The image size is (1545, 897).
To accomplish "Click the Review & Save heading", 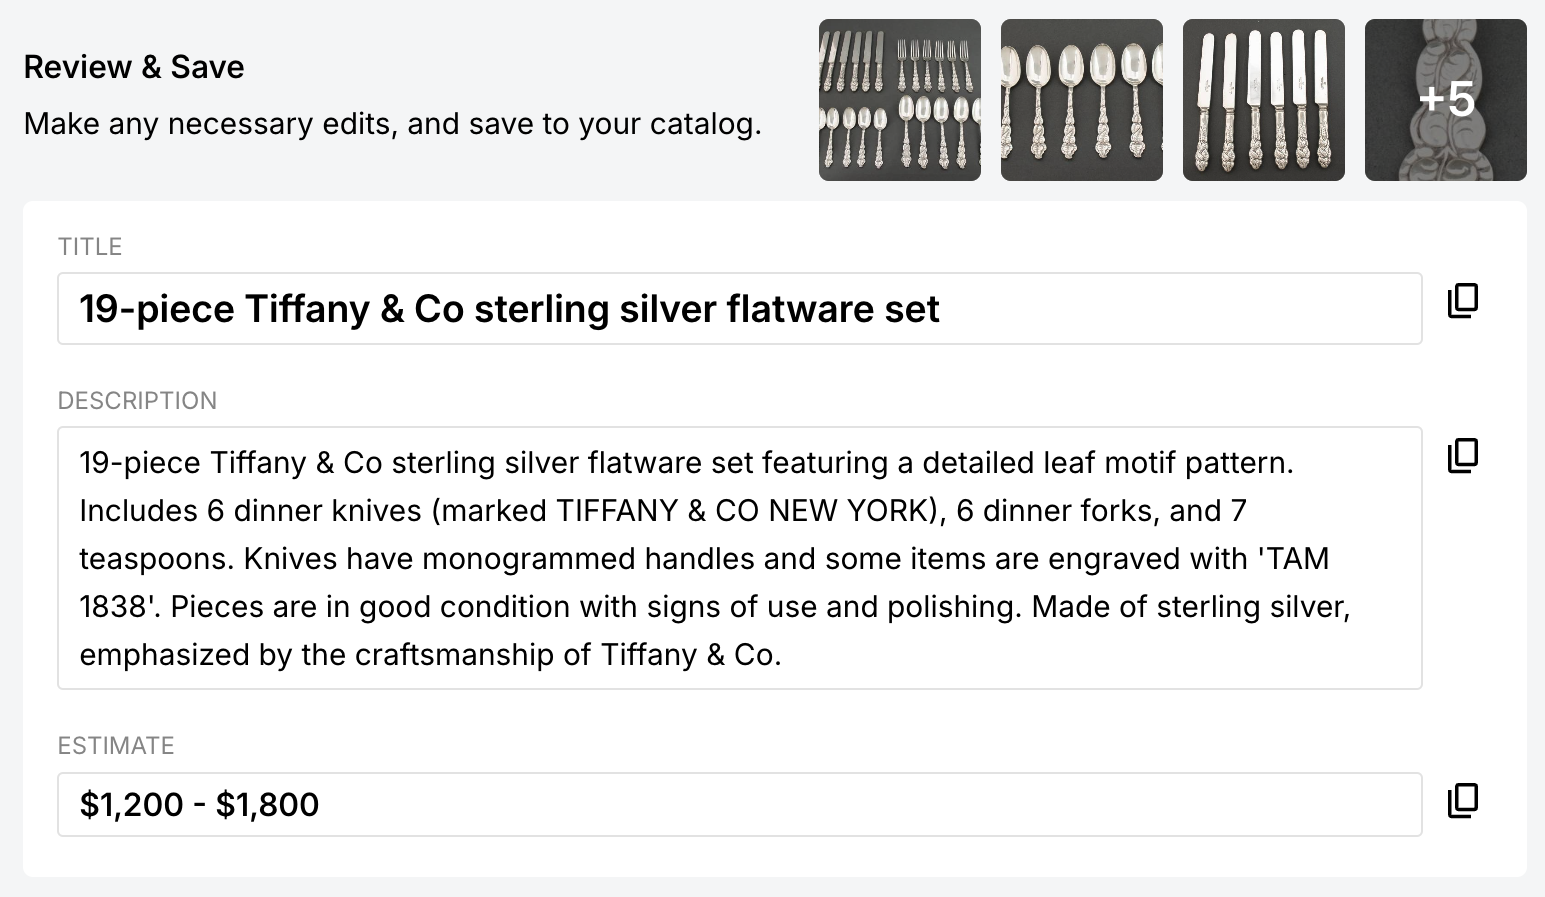I will point(134,67).
